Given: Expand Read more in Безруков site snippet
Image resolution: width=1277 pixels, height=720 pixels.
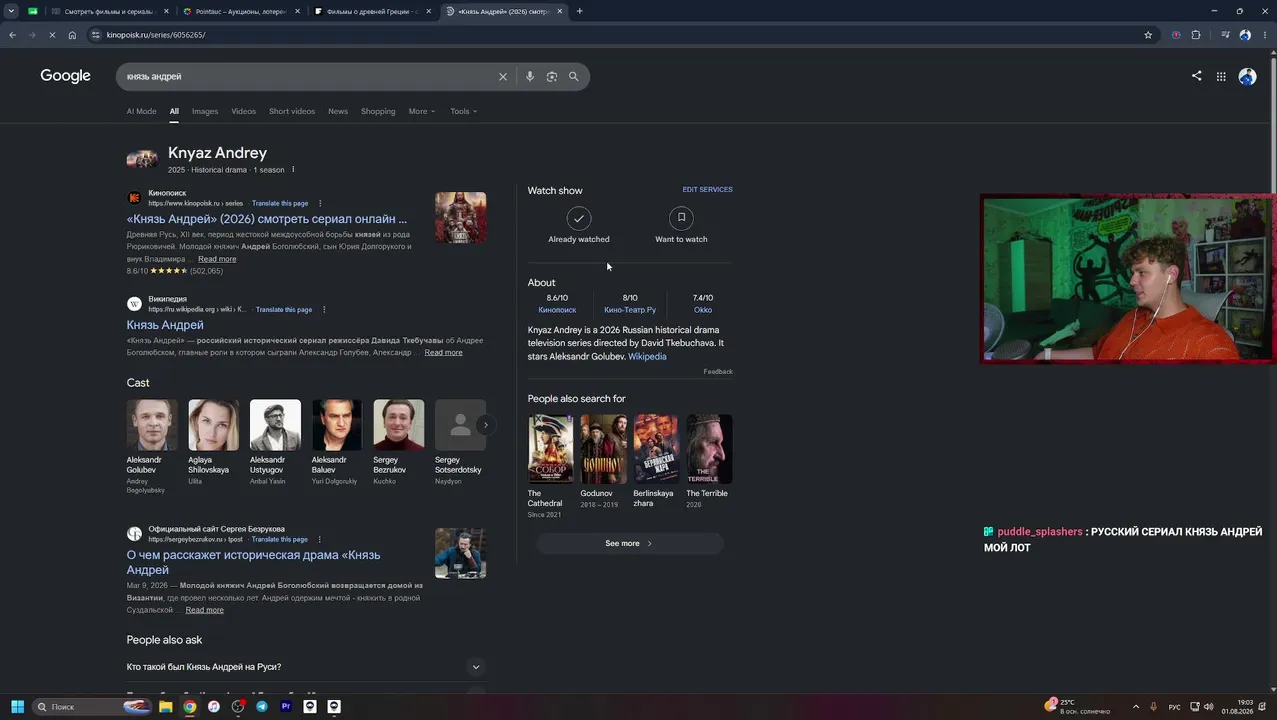Looking at the screenshot, I should click(x=204, y=610).
